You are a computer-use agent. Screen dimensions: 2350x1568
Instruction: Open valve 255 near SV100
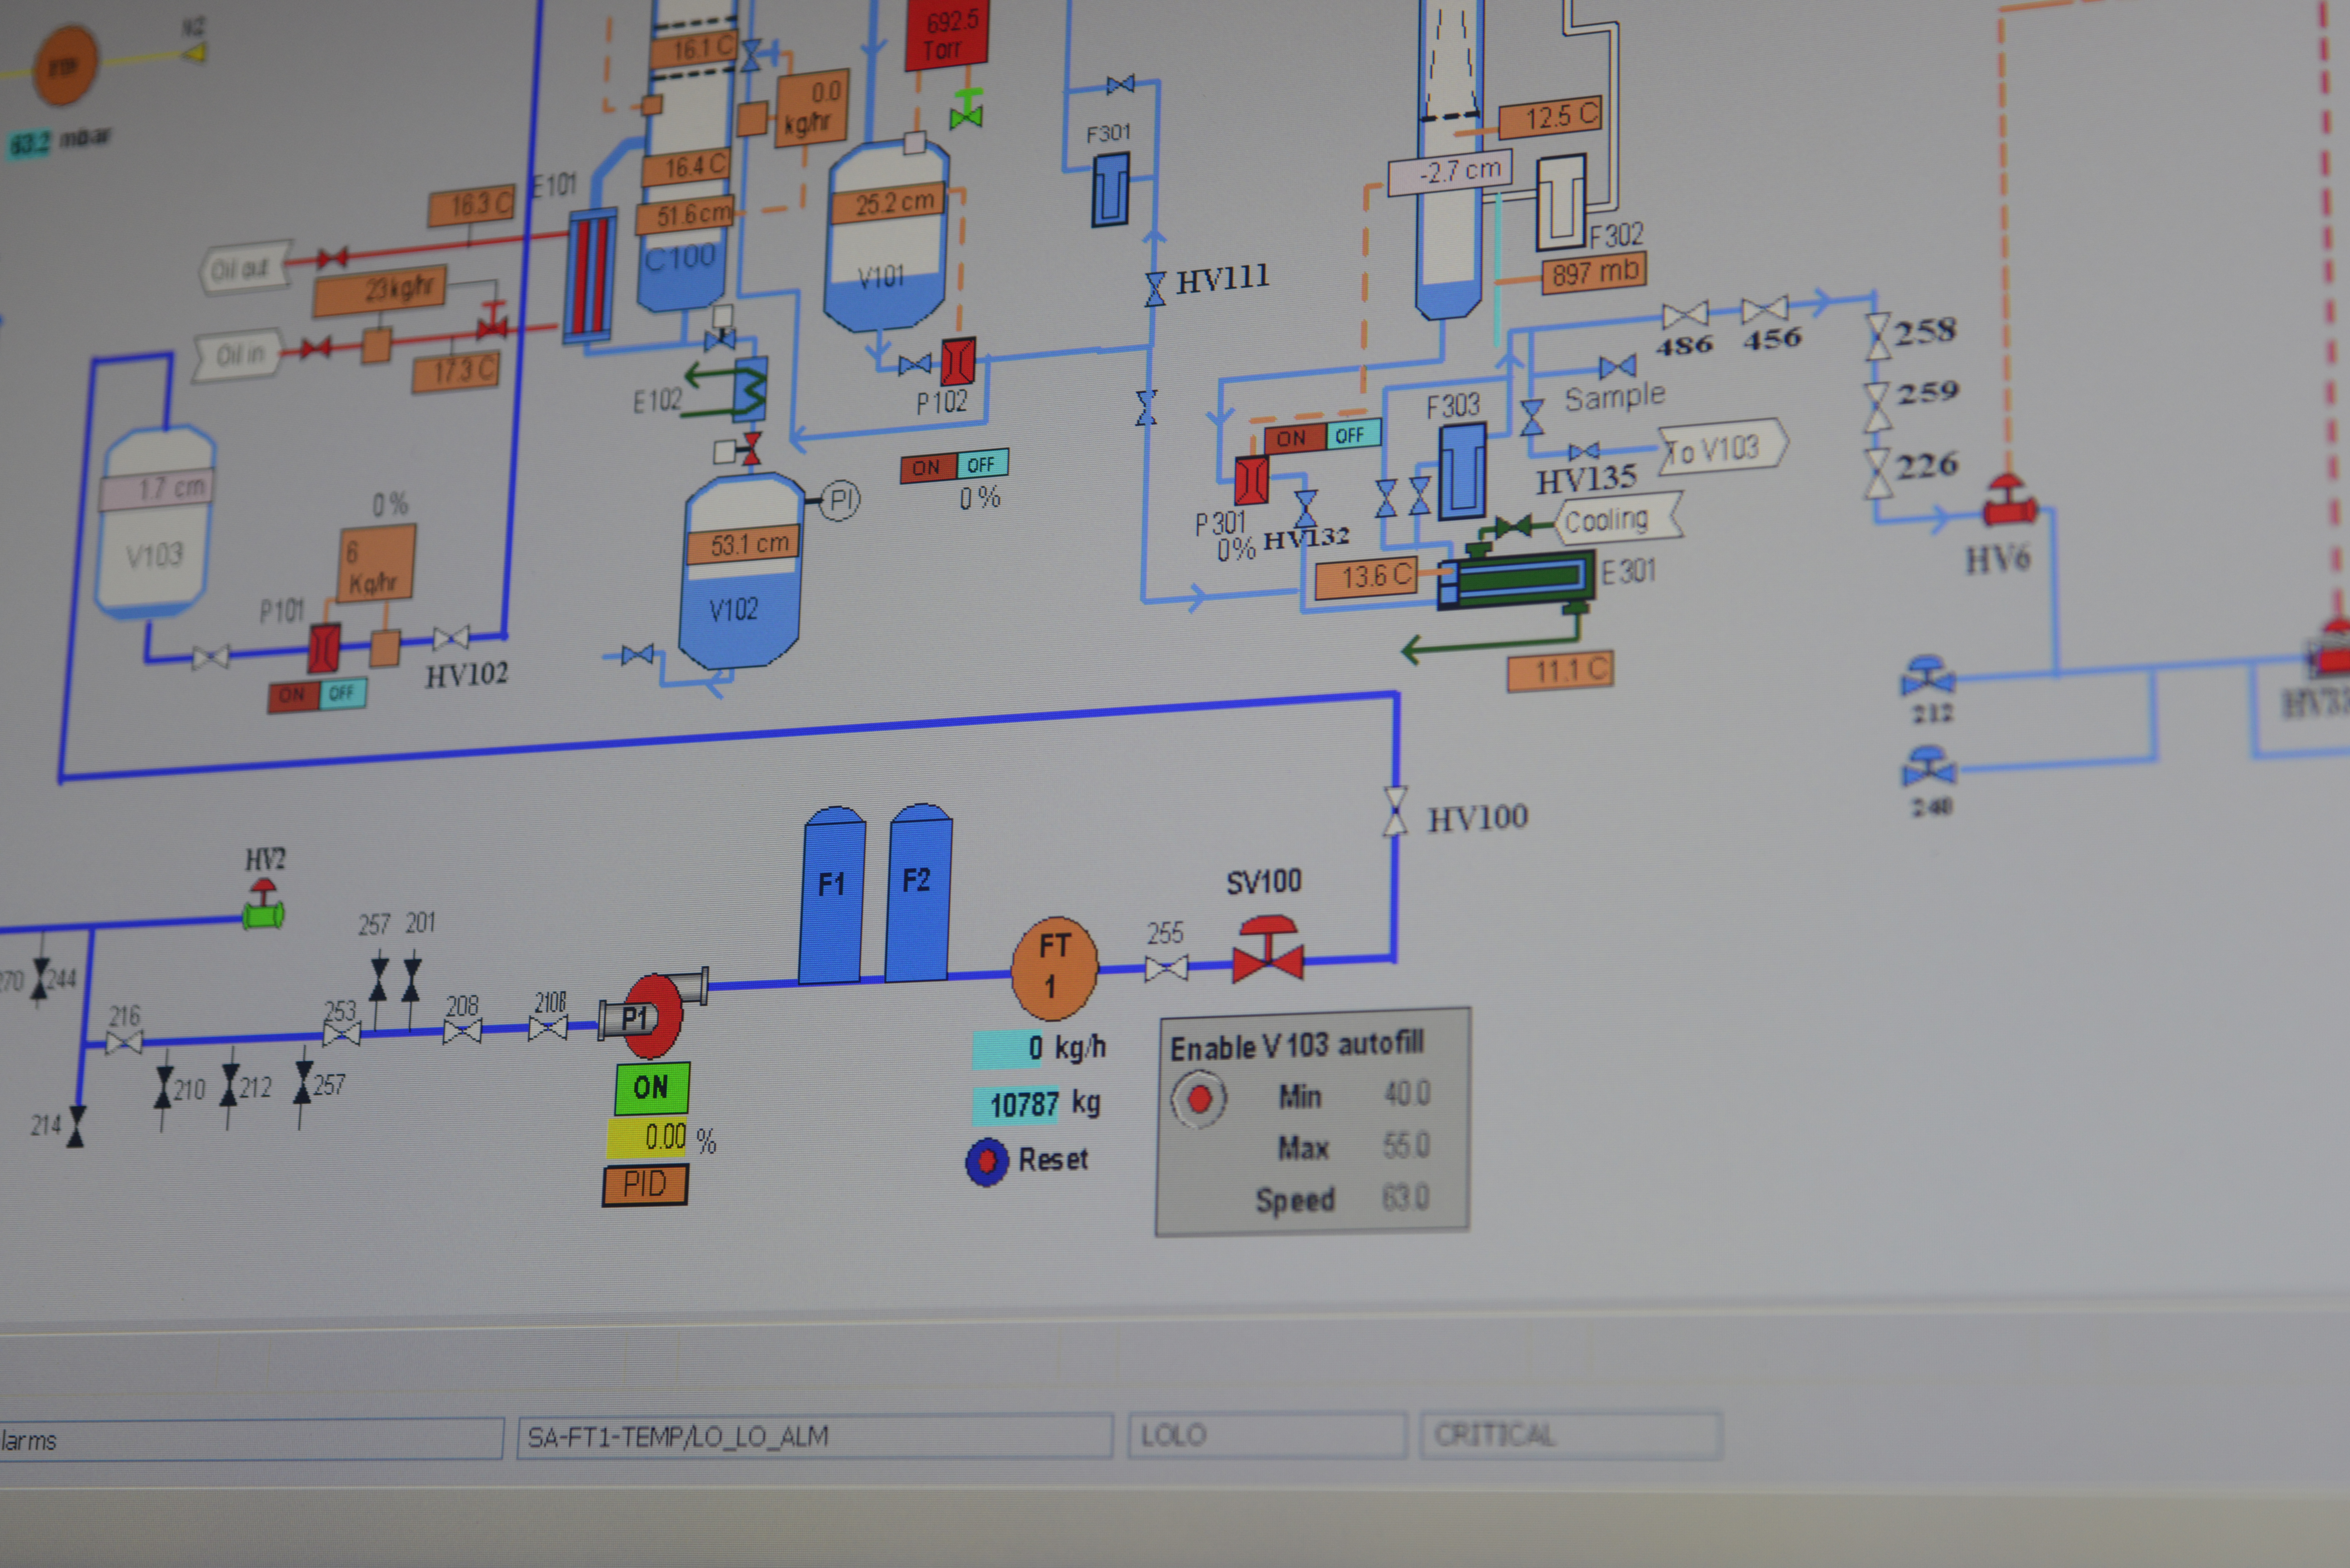click(1166, 968)
